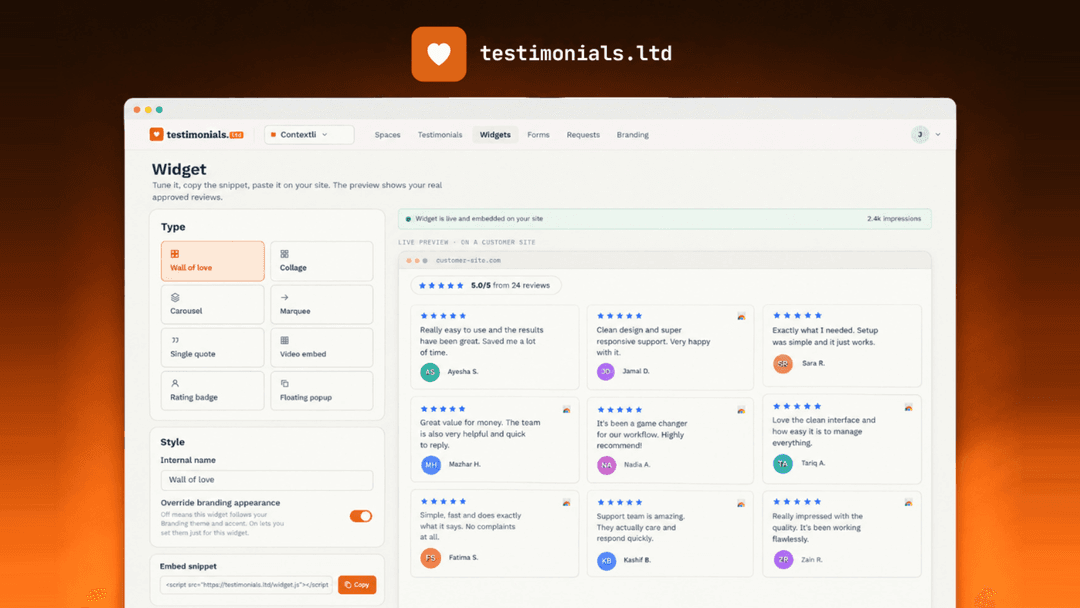1080x608 pixels.
Task: Choose the Wall of love widget type
Action: [x=212, y=261]
